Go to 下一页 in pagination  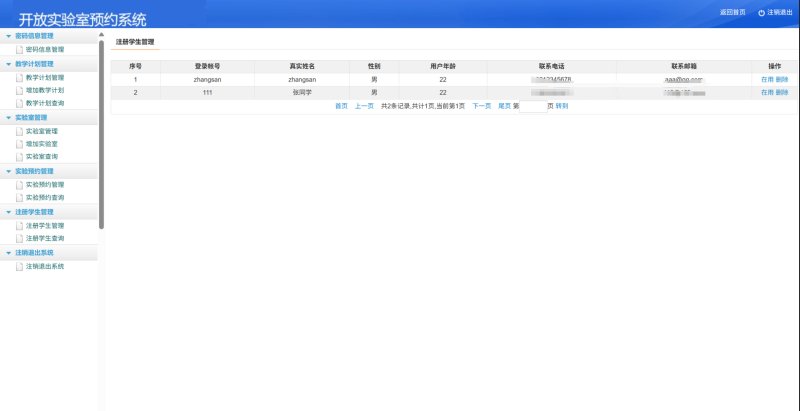482,106
